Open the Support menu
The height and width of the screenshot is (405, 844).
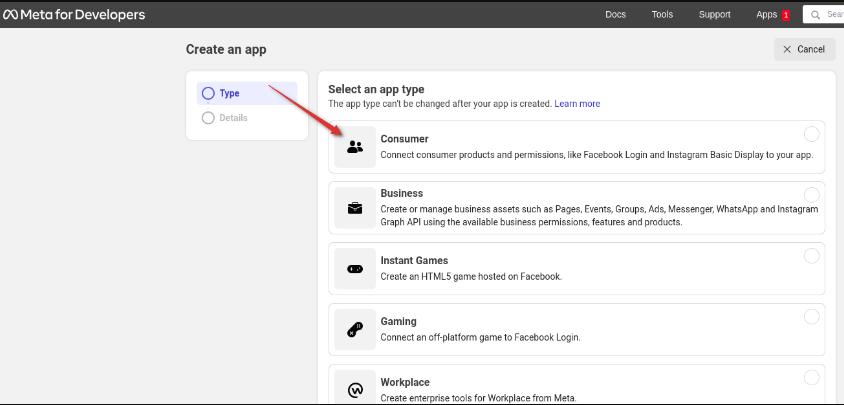pyautogui.click(x=714, y=15)
